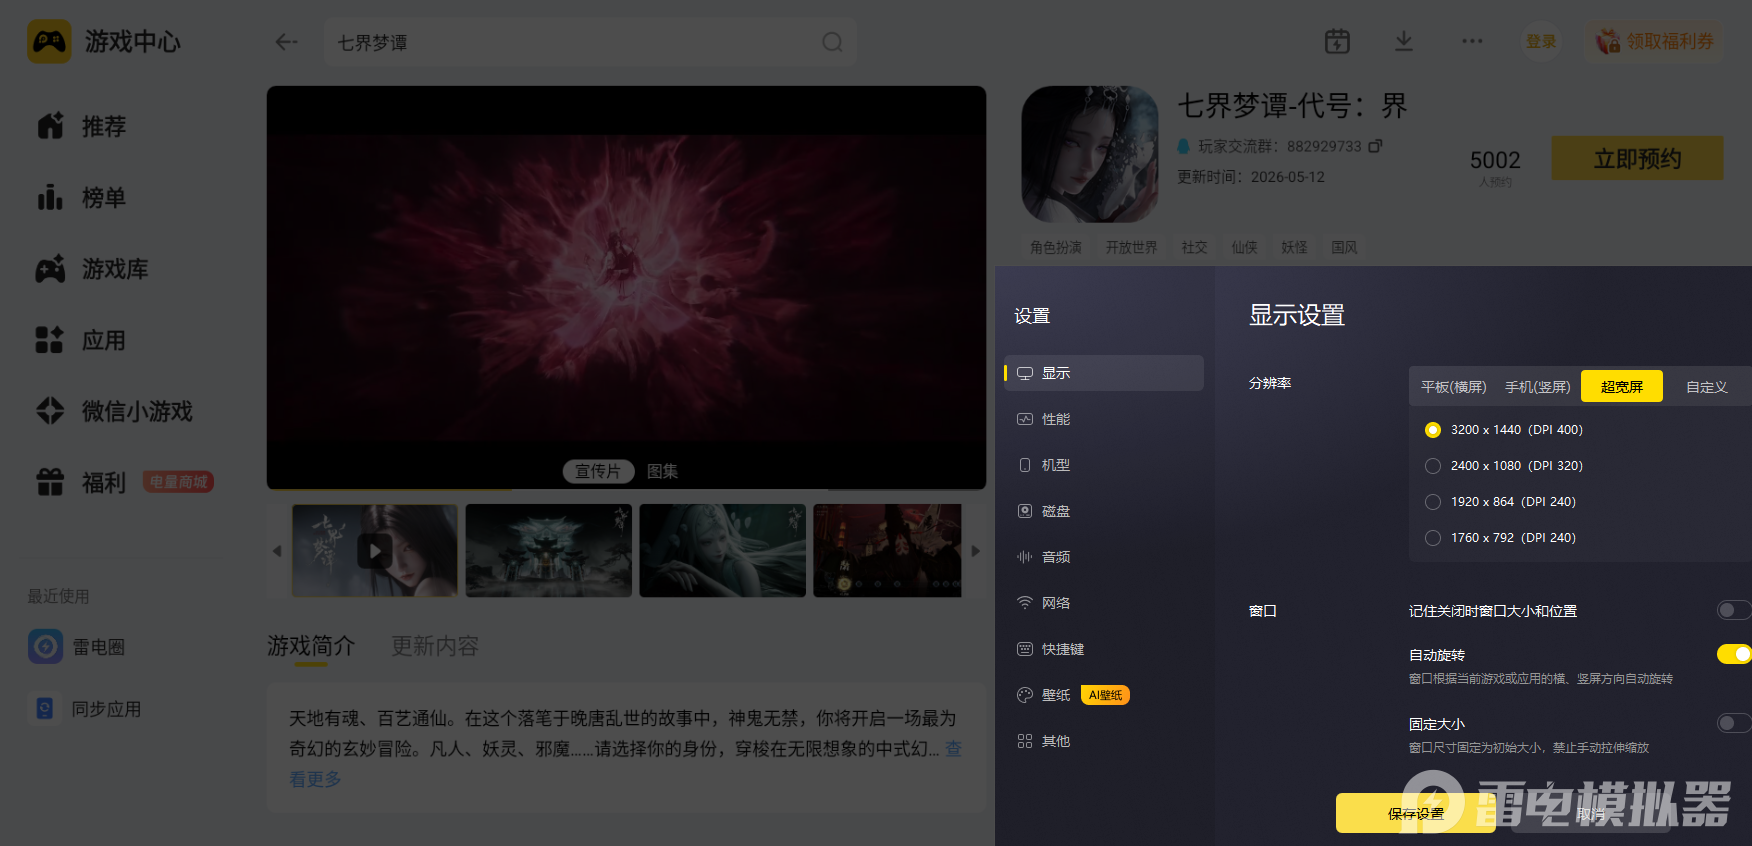
Task: Open the 榜单 rankings icon
Action: pos(50,197)
